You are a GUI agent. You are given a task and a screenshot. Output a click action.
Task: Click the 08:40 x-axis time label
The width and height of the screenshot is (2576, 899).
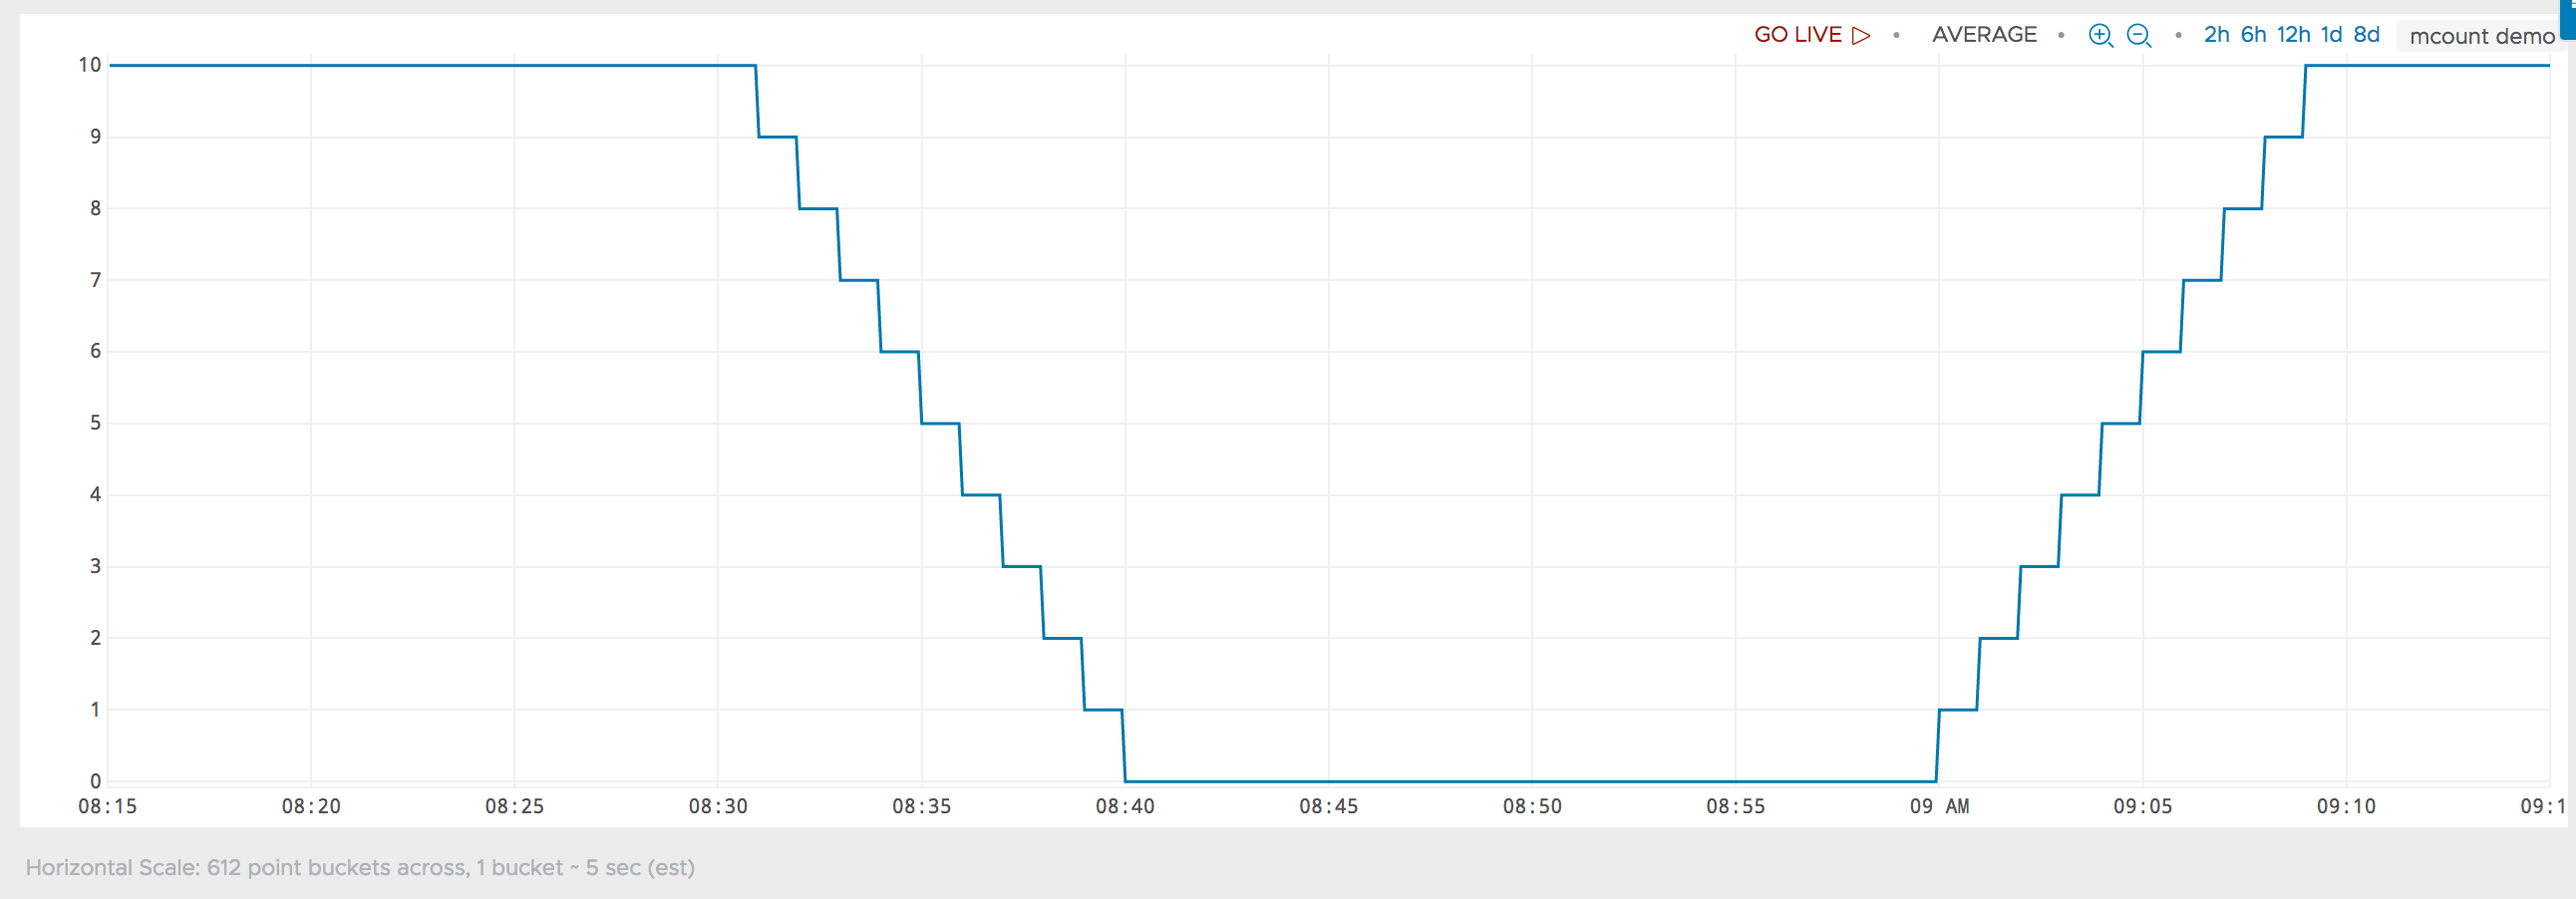tap(1125, 806)
